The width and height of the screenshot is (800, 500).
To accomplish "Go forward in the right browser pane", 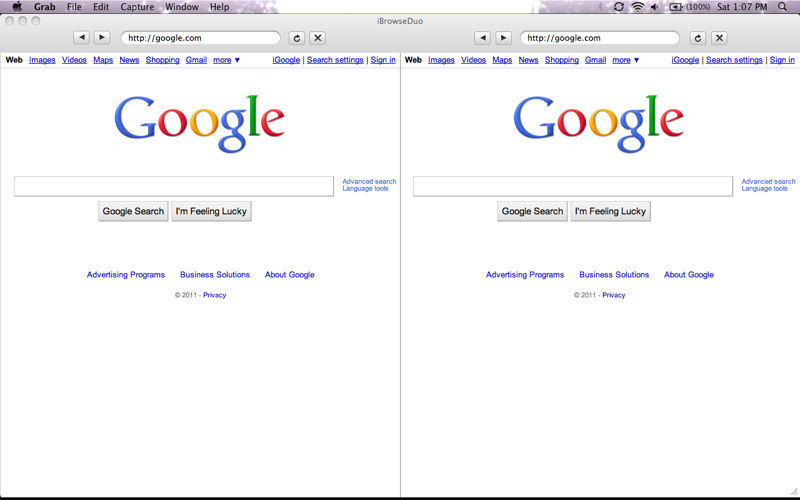I will click(x=503, y=37).
